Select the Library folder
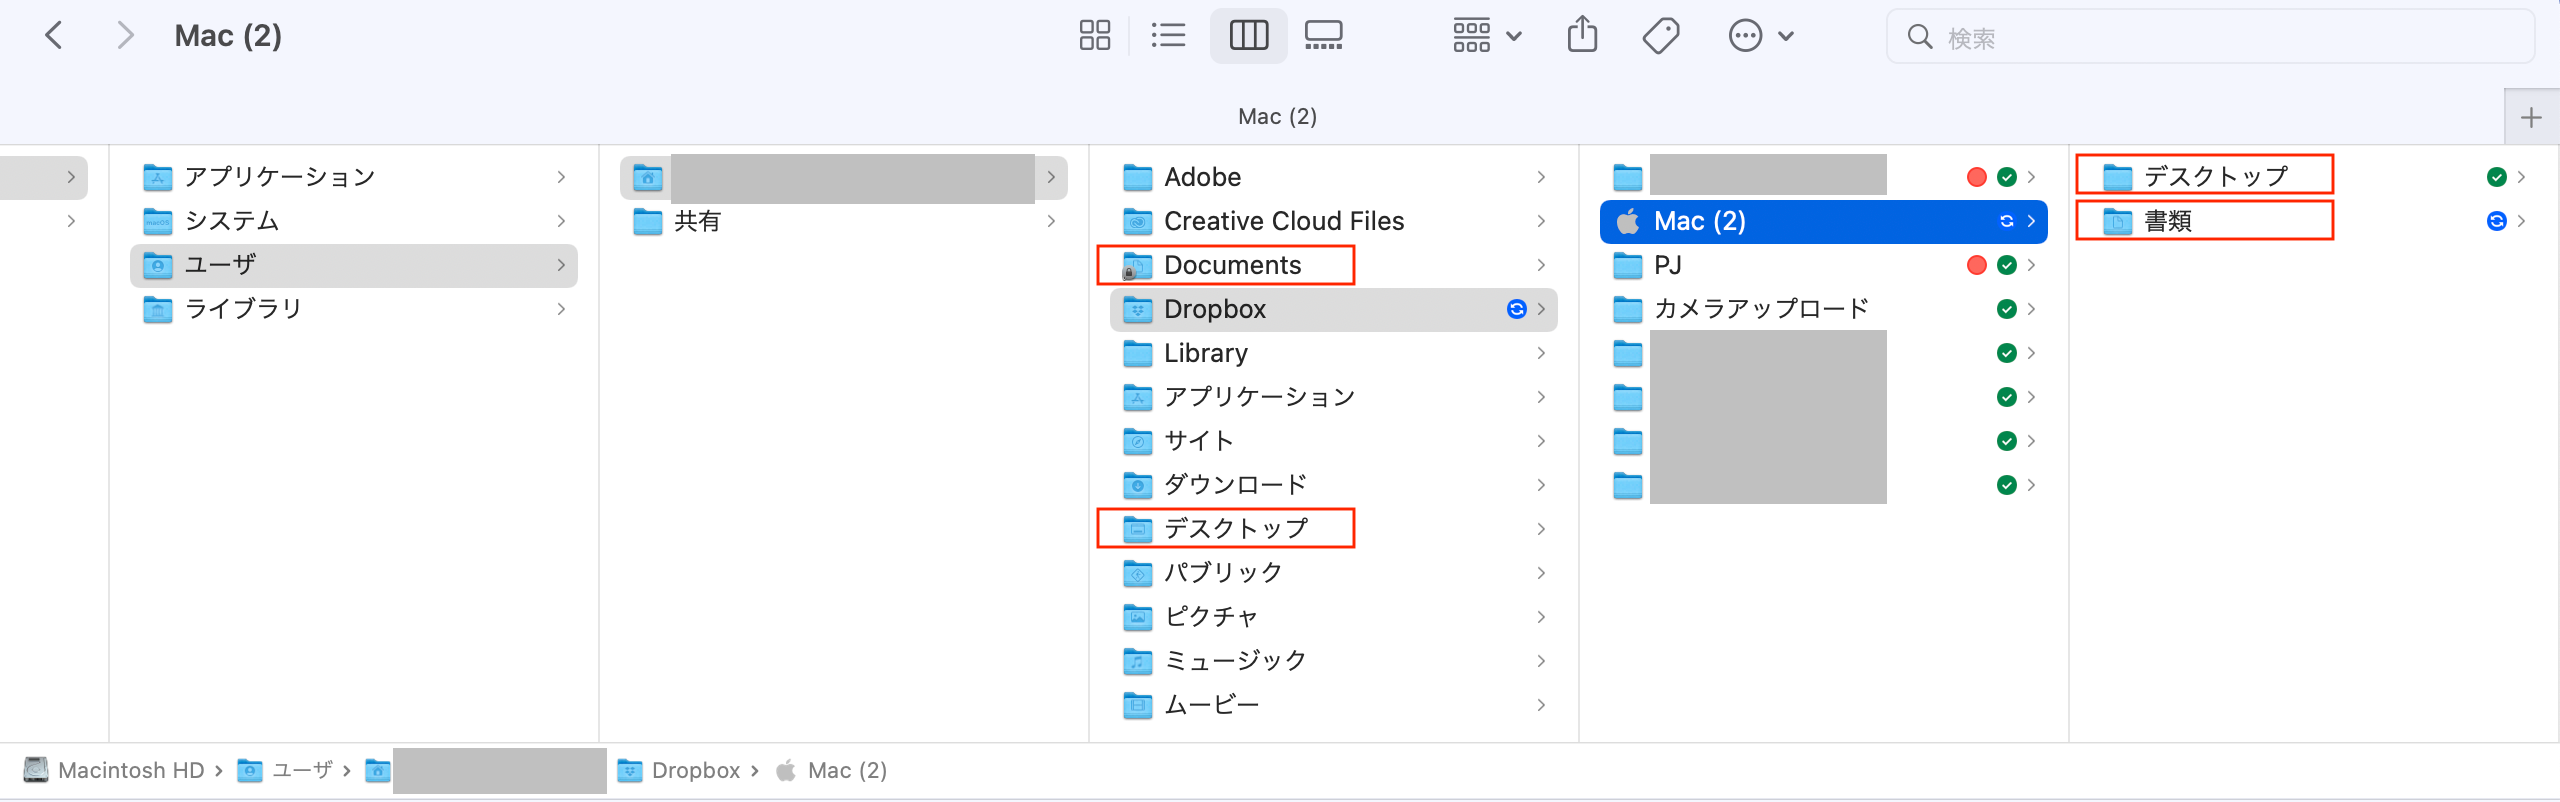 1334,353
